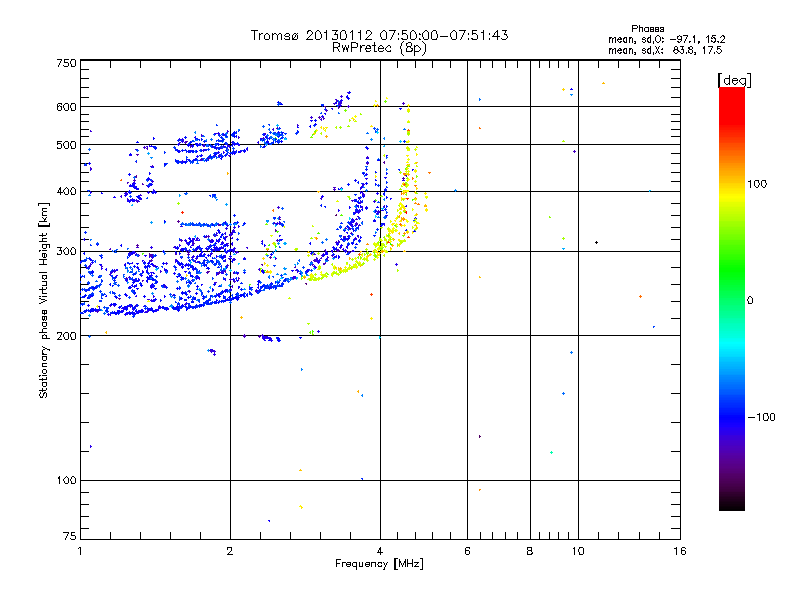Click the '2' frequency tick label
This screenshot has width=800, height=600.
point(230,551)
